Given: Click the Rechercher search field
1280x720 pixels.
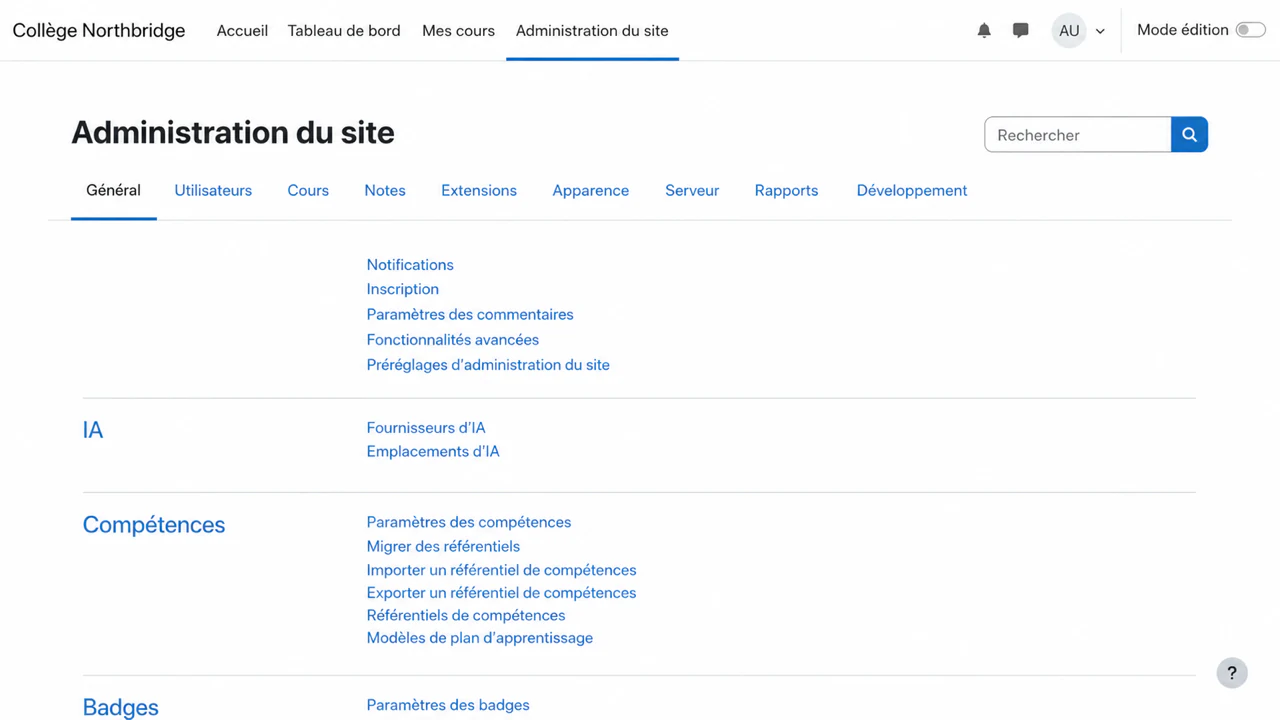Looking at the screenshot, I should tap(1078, 135).
